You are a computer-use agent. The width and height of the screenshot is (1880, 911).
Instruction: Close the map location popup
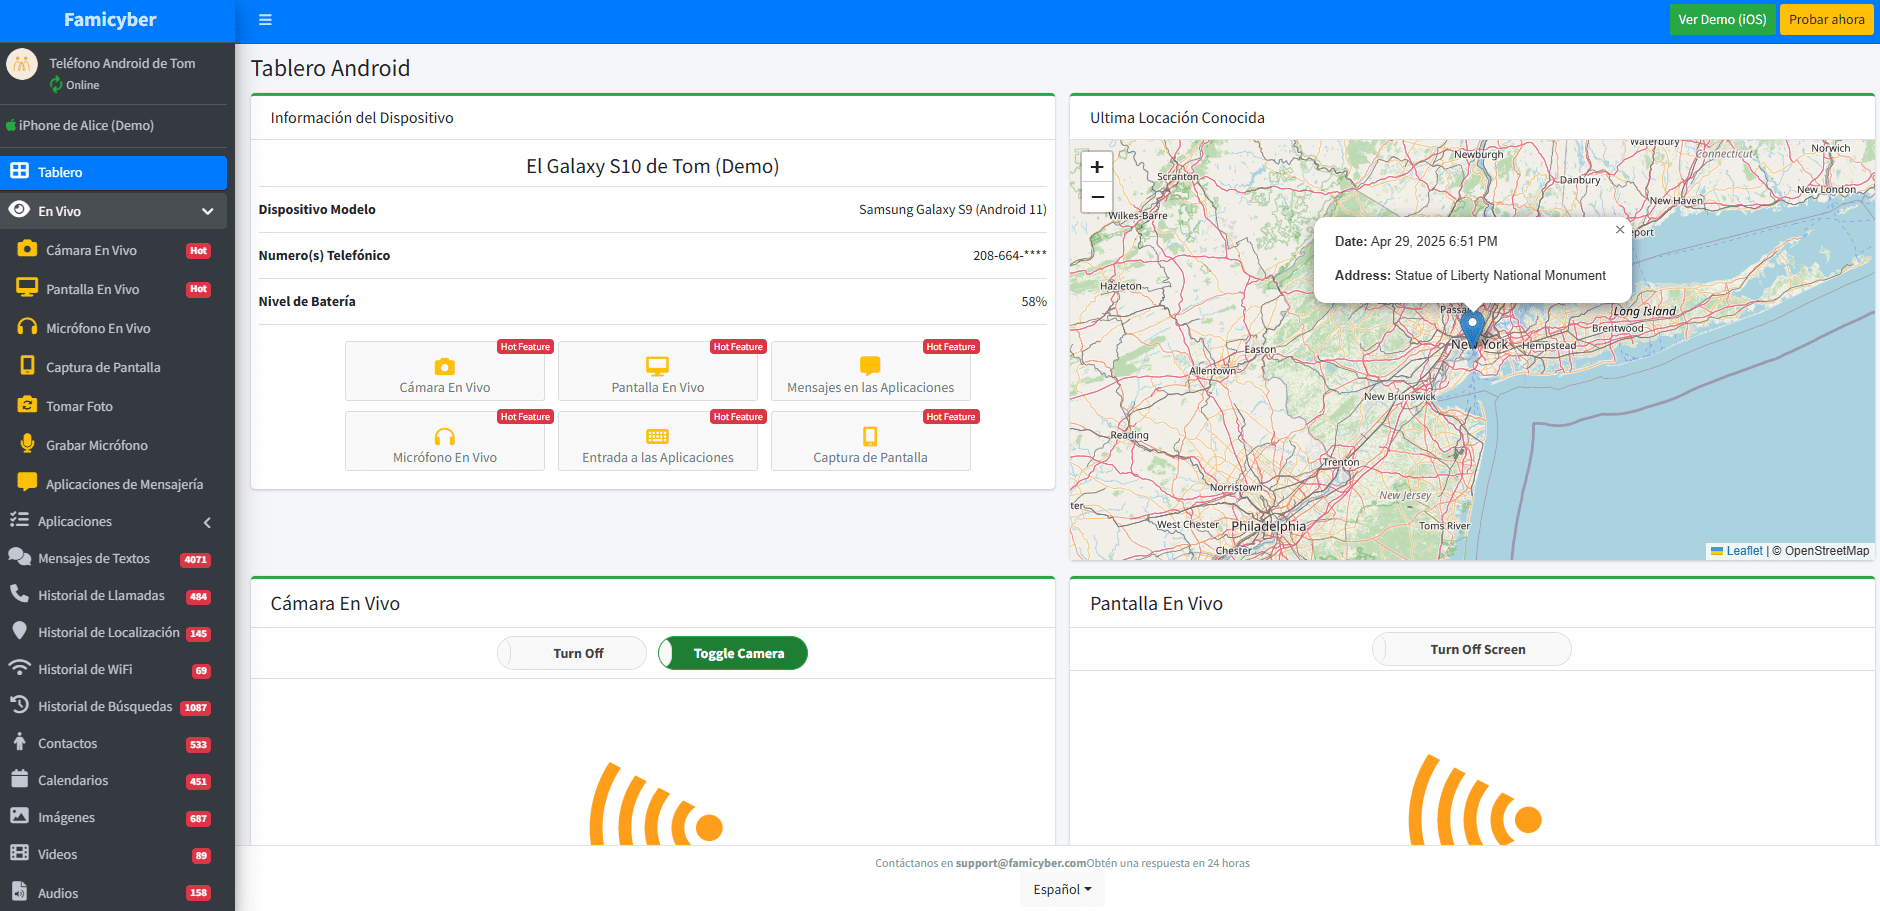1620,230
